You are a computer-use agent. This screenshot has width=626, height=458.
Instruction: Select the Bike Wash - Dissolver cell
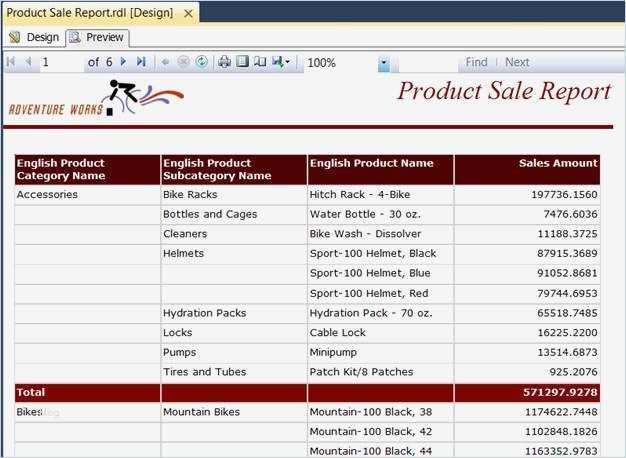tap(380, 234)
